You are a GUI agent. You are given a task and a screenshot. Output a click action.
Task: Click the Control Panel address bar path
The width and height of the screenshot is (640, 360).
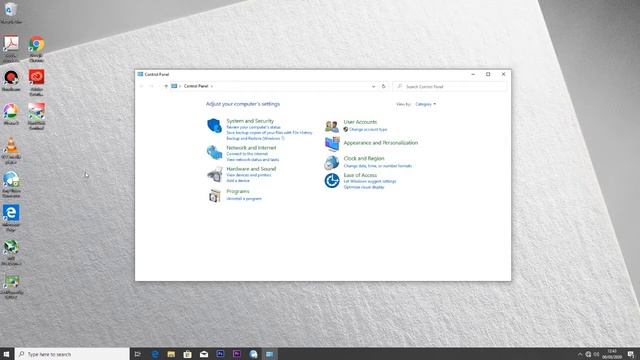coord(196,86)
